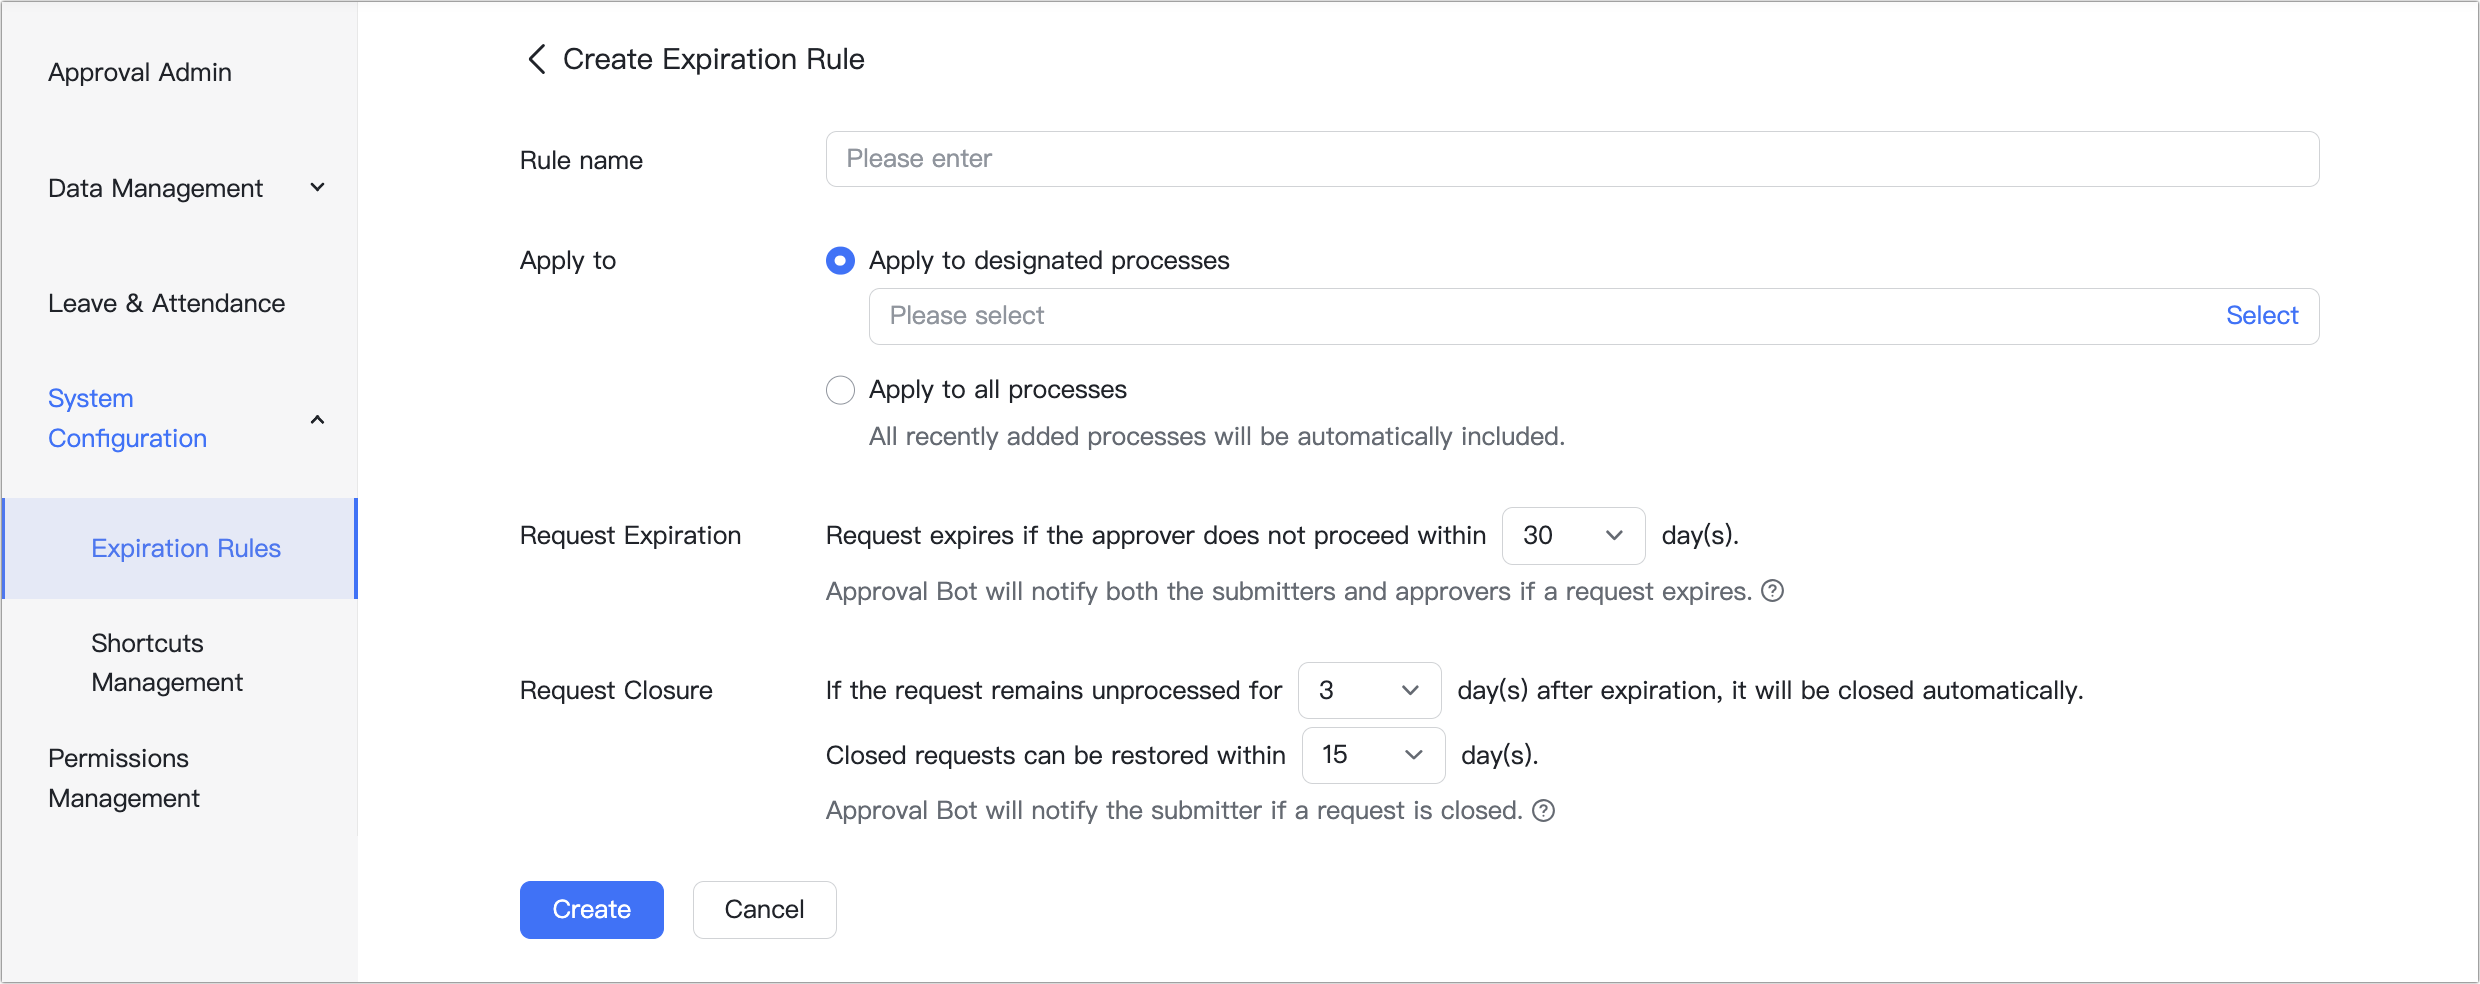Cancel the expiration rule creation
The height and width of the screenshot is (984, 2480).
tap(764, 909)
